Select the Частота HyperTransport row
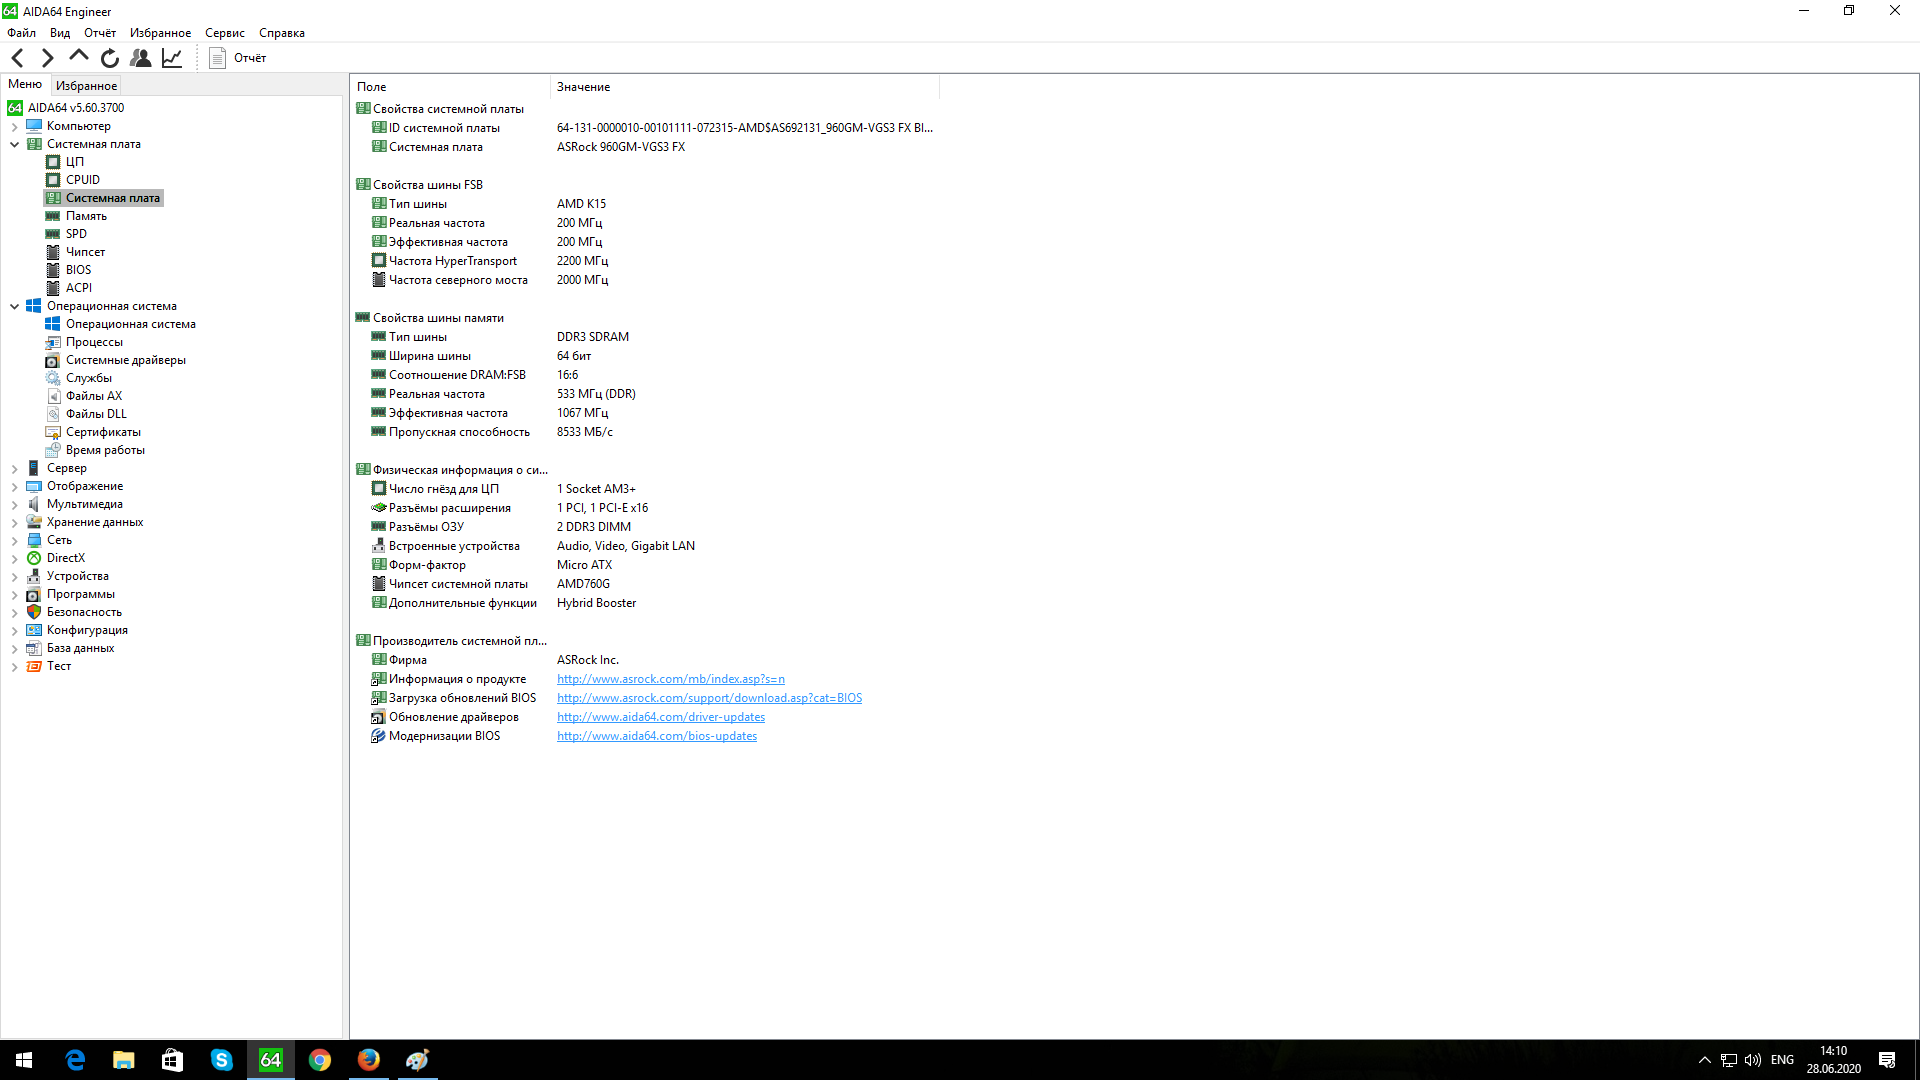 (645, 261)
